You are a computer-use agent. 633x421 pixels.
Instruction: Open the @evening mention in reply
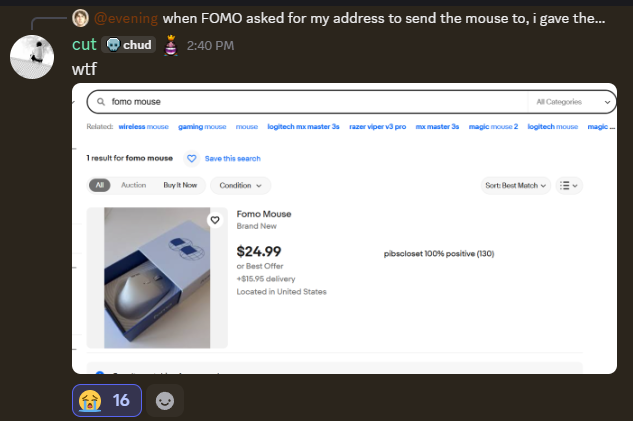(126, 18)
